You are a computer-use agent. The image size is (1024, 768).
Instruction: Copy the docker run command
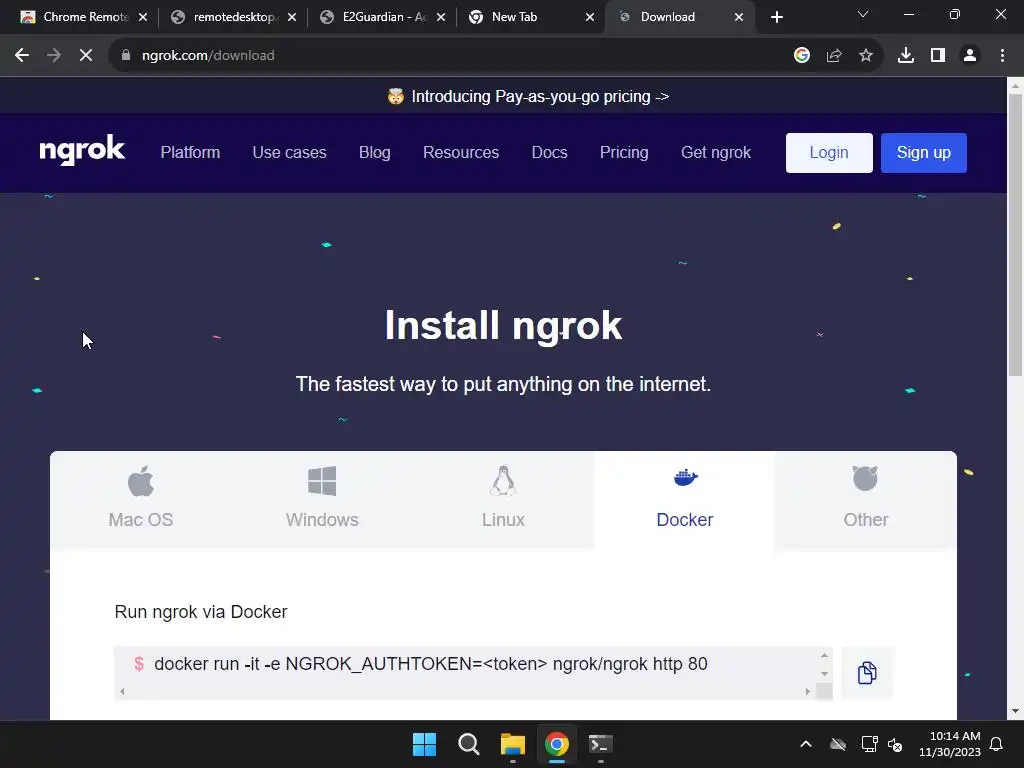point(867,673)
